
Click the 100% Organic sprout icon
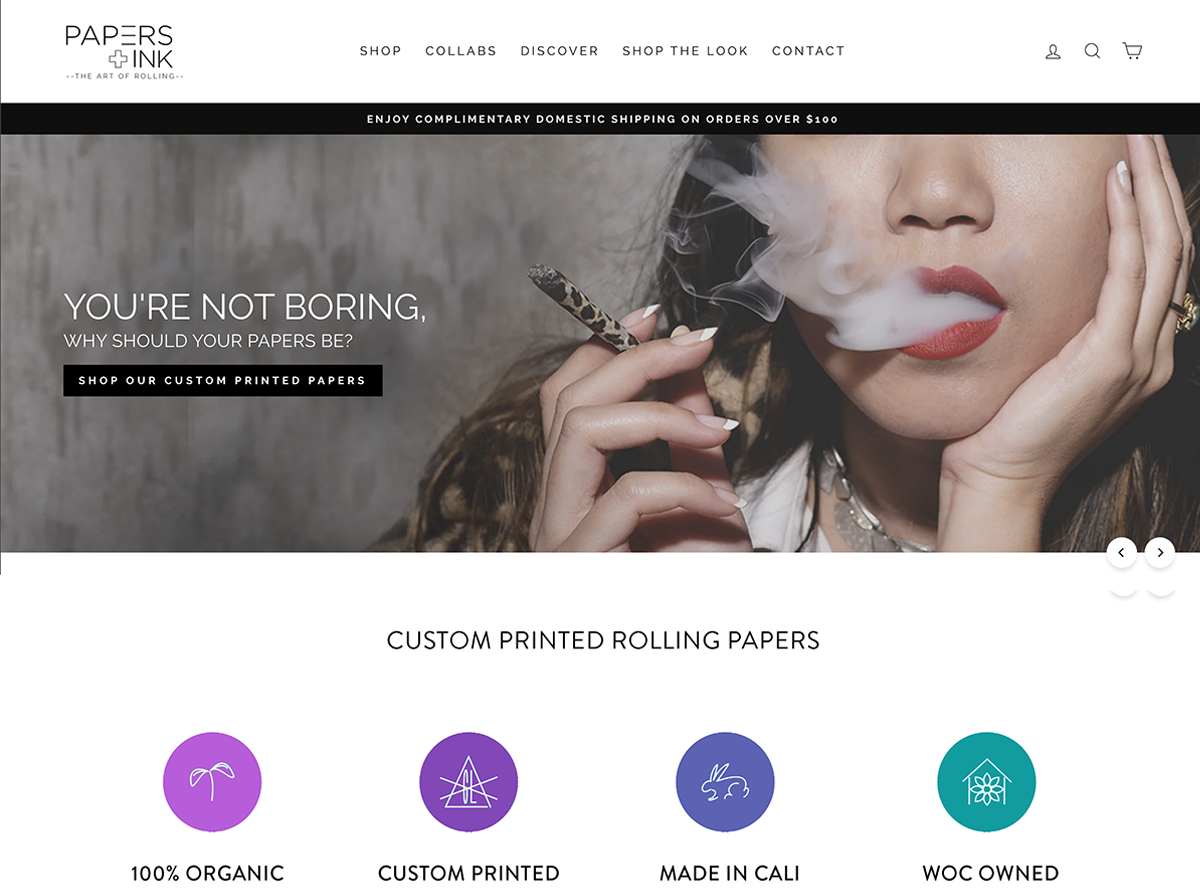click(x=212, y=782)
